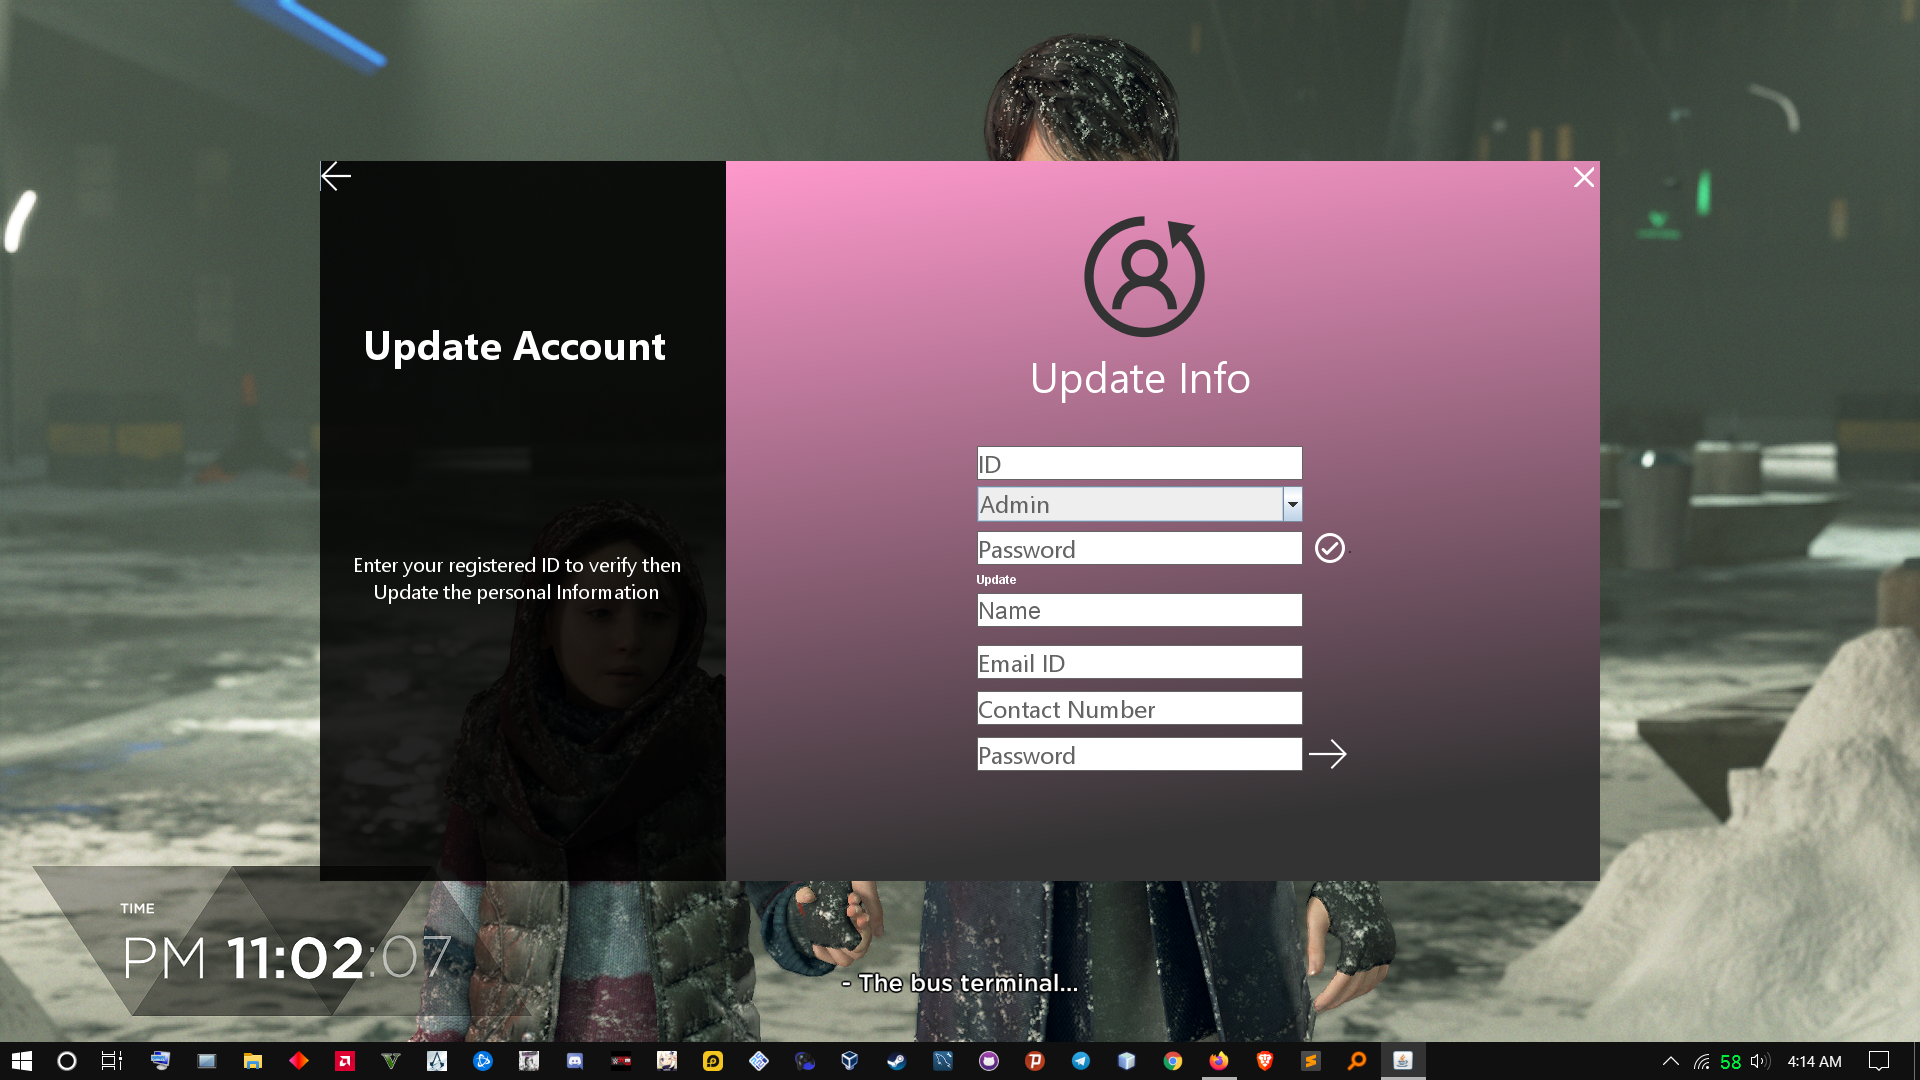This screenshot has height=1080, width=1920.
Task: Open Steam from the taskbar
Action: (x=896, y=1061)
